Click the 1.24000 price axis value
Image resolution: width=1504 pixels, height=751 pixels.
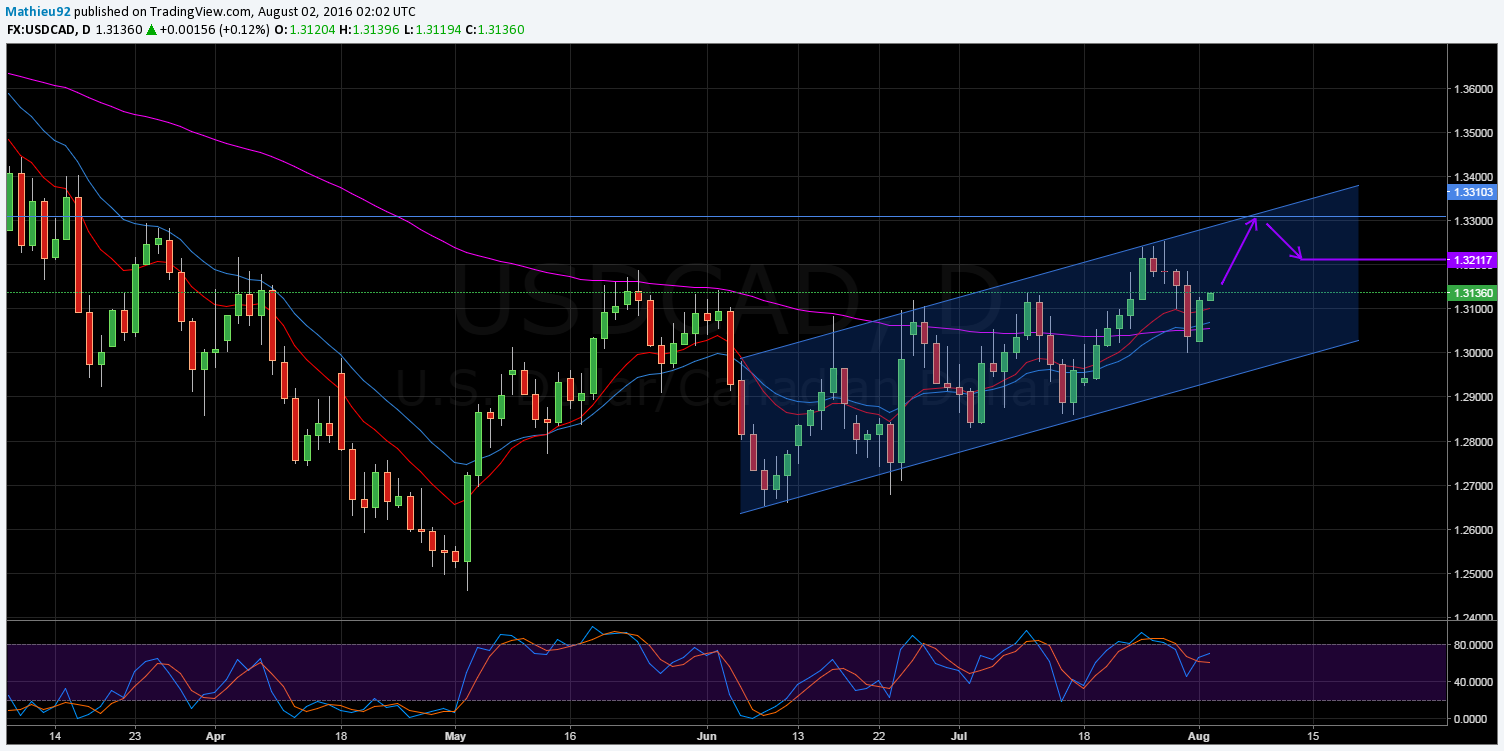1474,618
